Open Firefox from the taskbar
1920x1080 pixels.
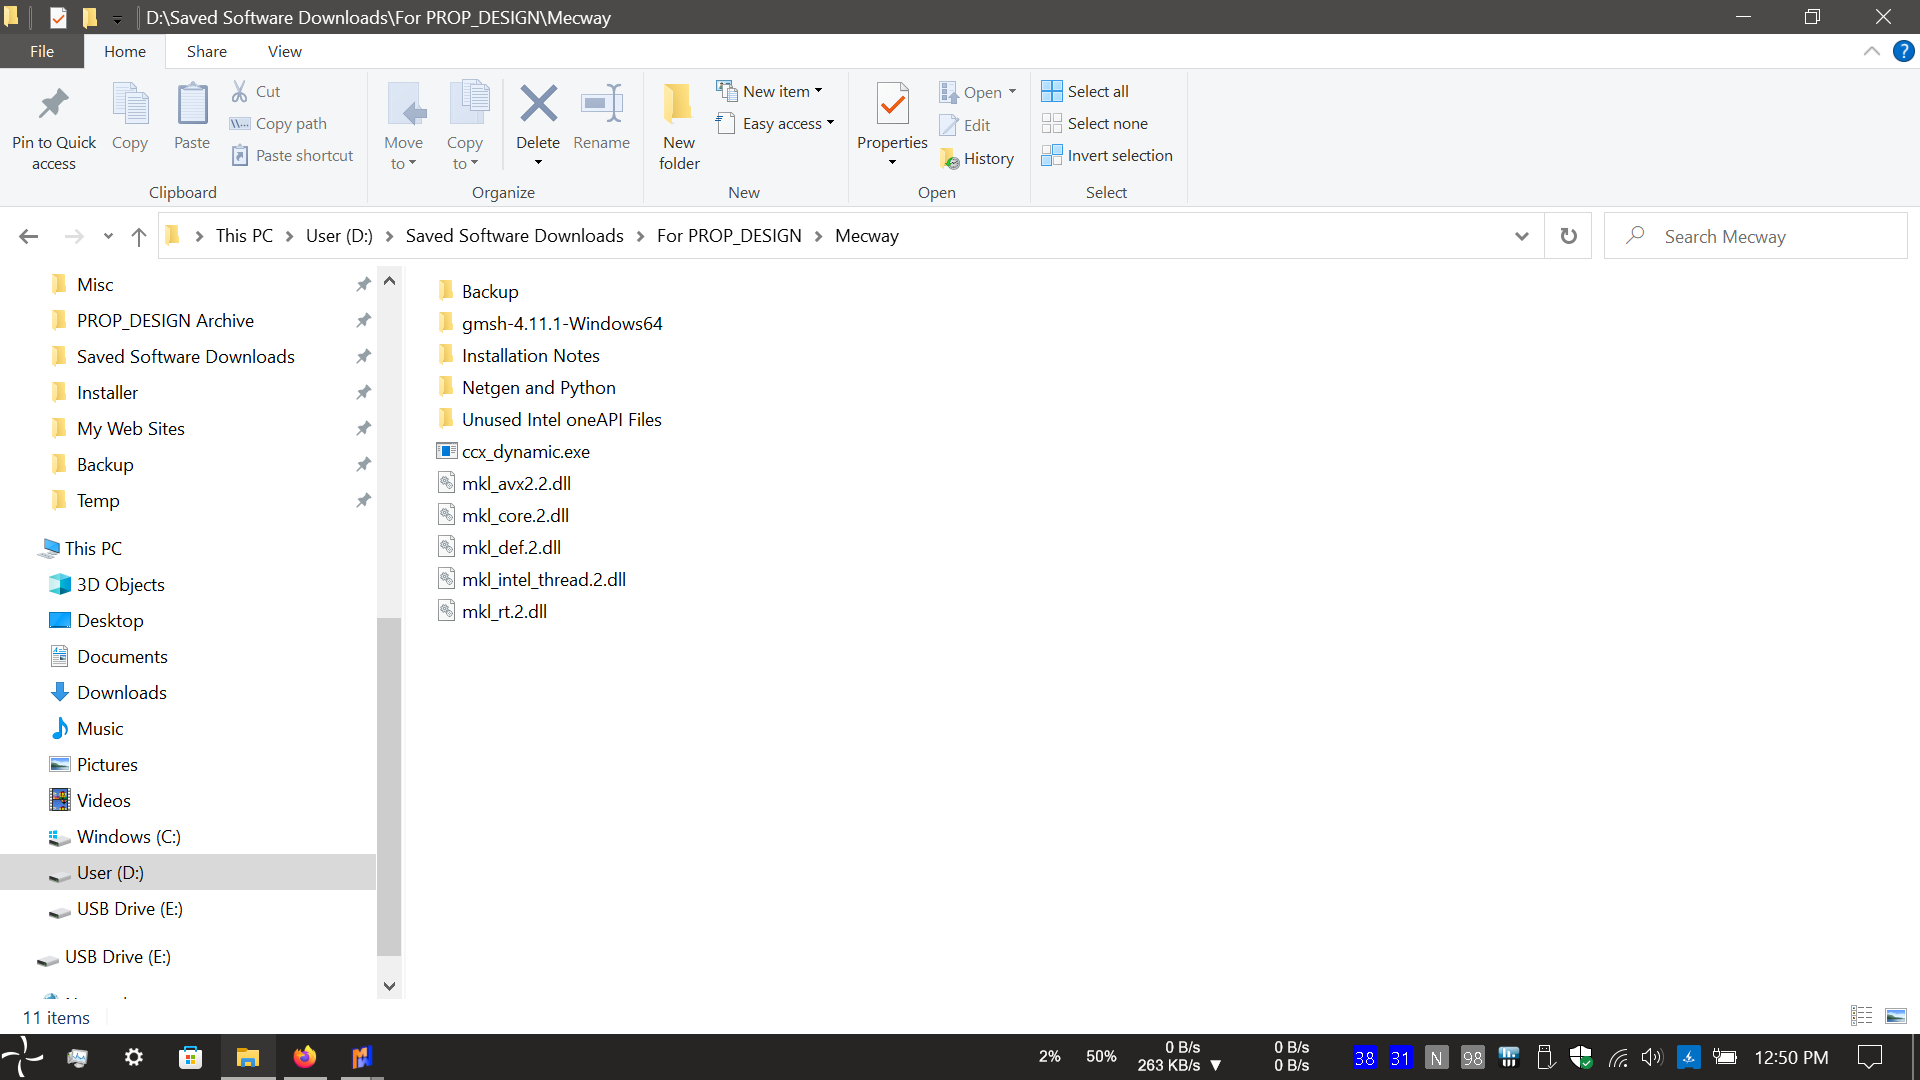[304, 1057]
